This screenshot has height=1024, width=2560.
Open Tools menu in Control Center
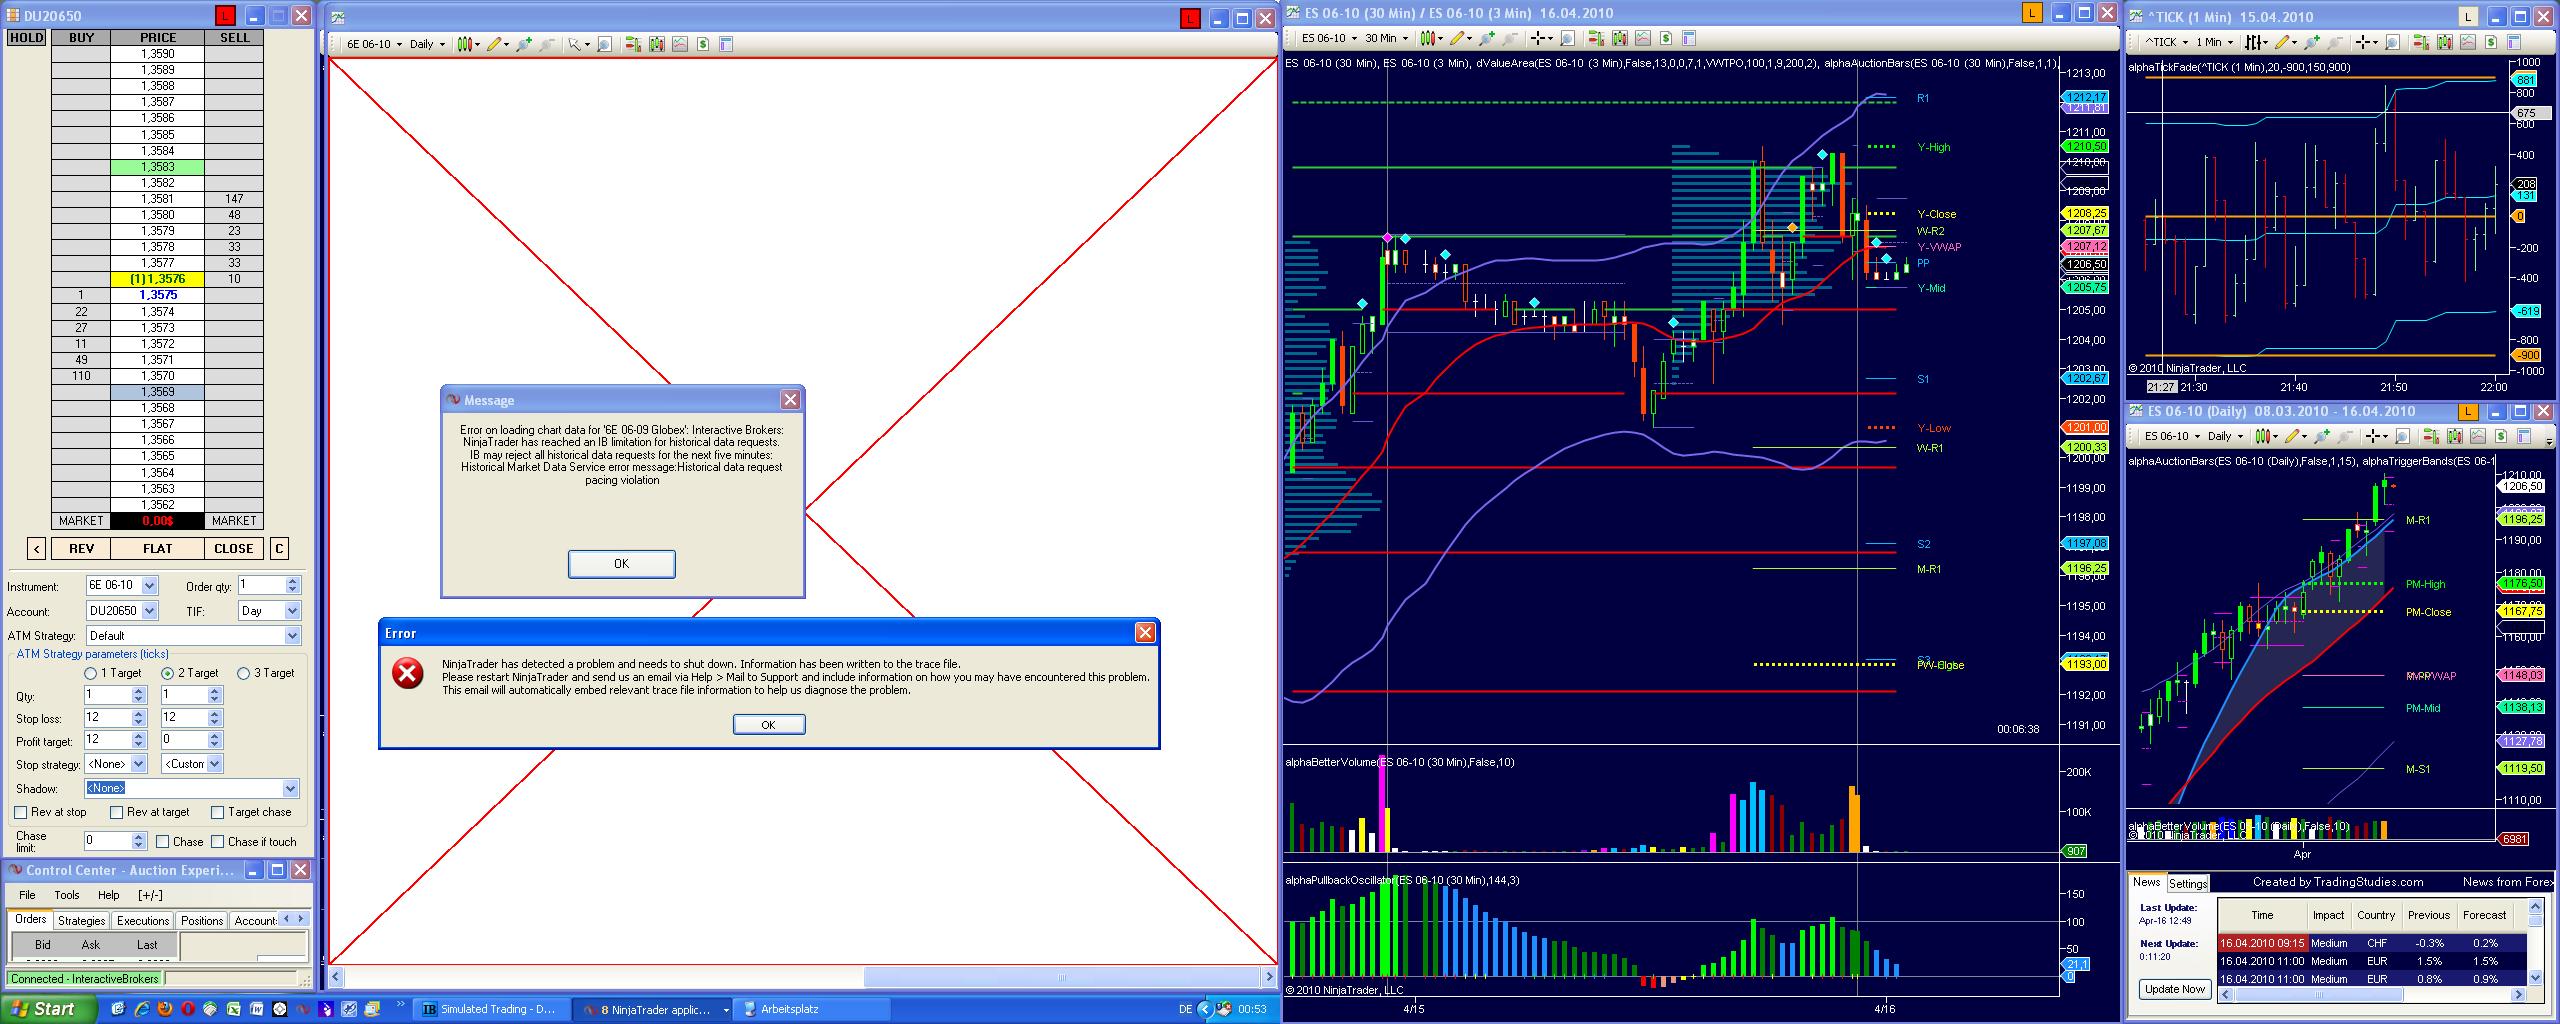pyautogui.click(x=67, y=895)
